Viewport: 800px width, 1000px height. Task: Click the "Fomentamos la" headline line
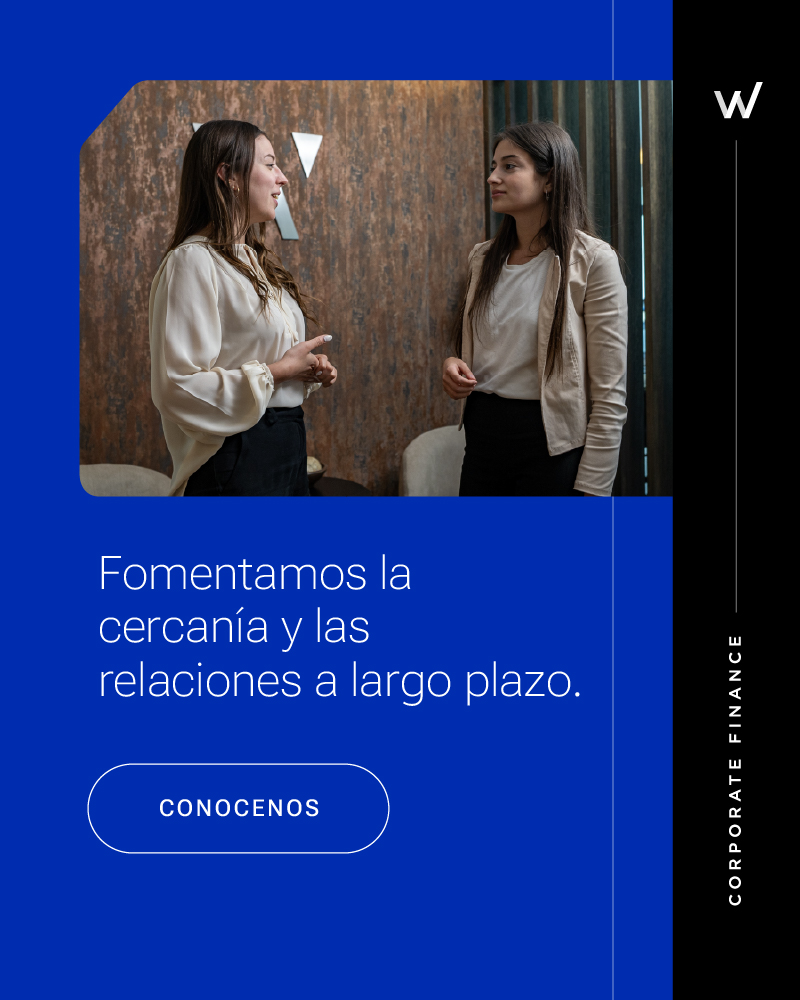[x=255, y=573]
